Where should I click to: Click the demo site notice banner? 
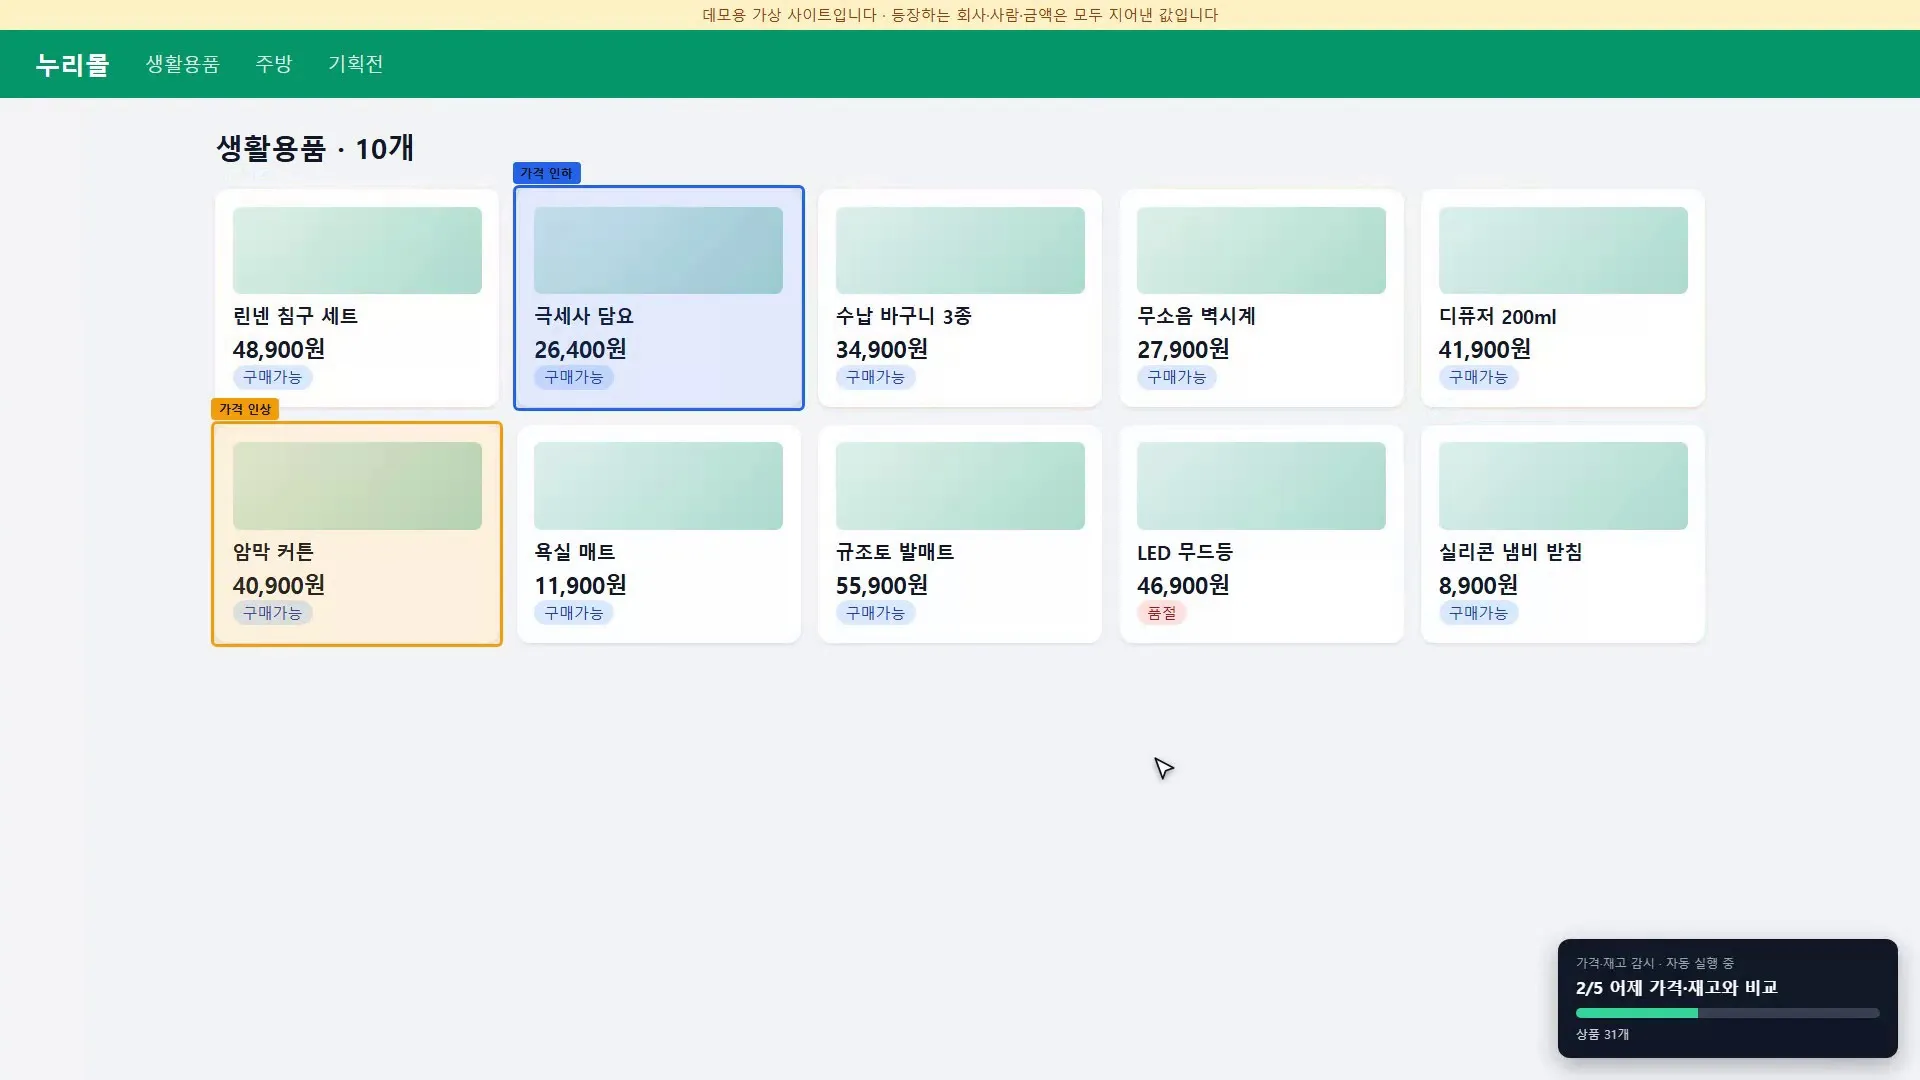point(960,15)
